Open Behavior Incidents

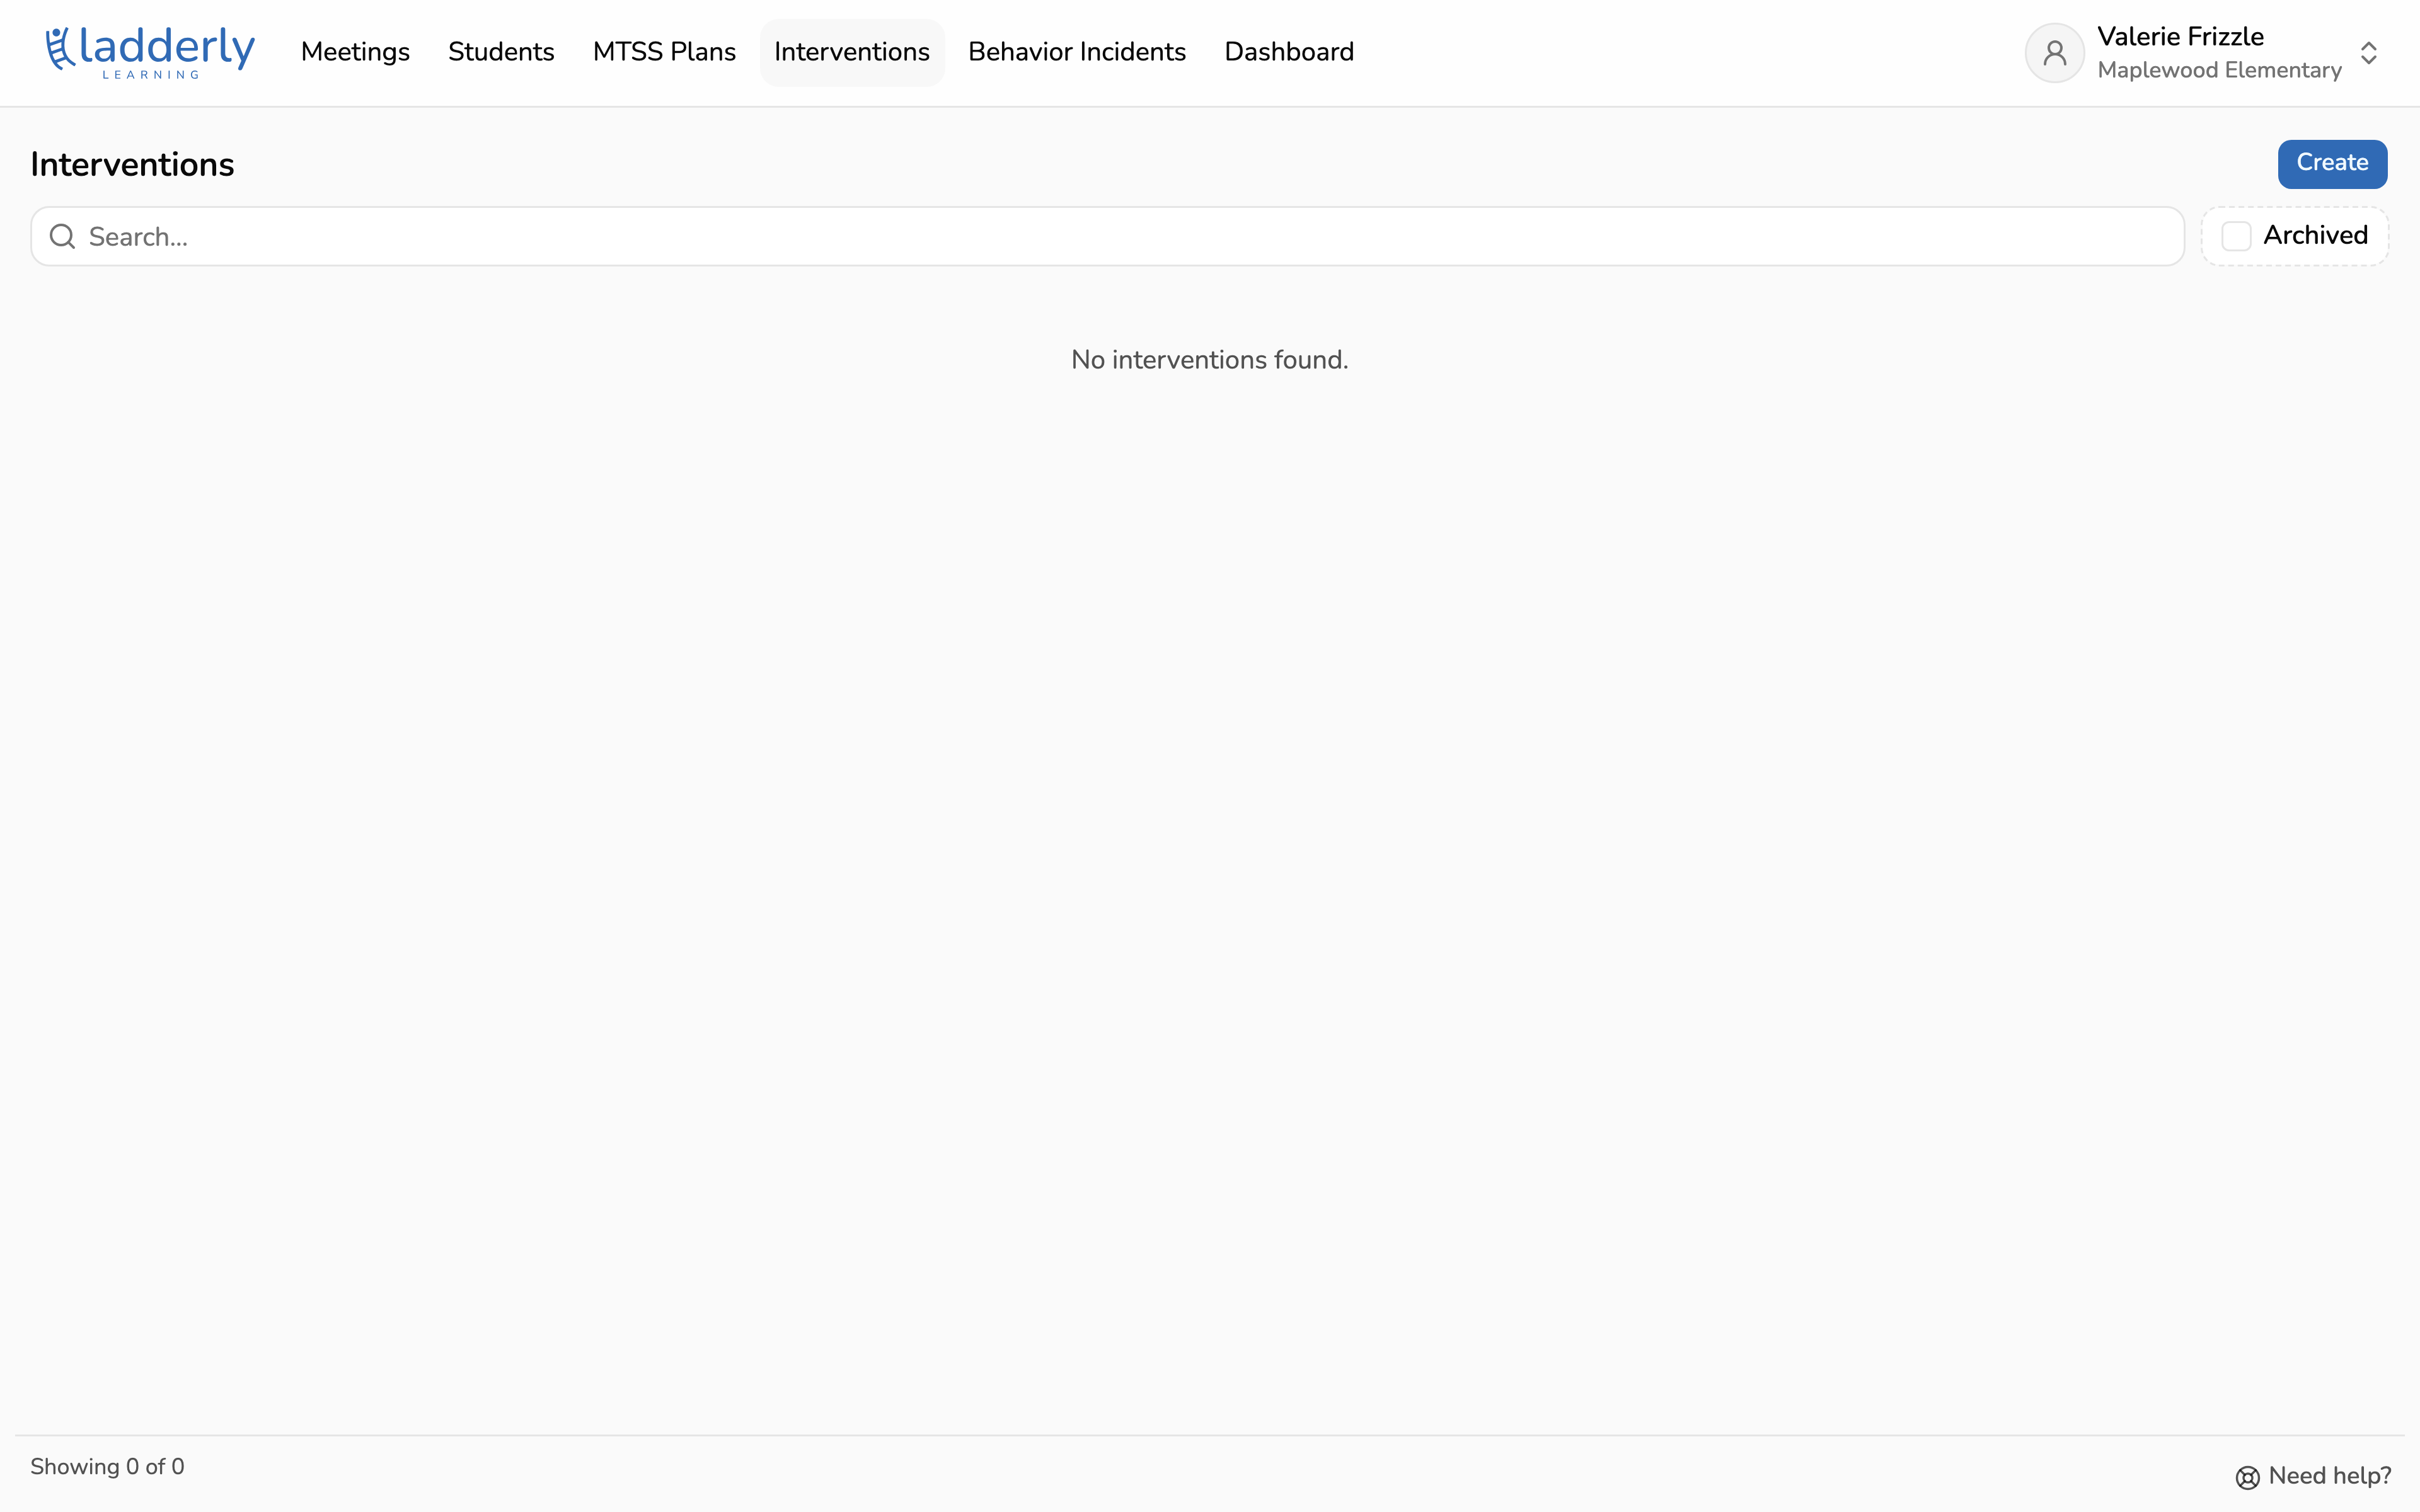(x=1077, y=52)
